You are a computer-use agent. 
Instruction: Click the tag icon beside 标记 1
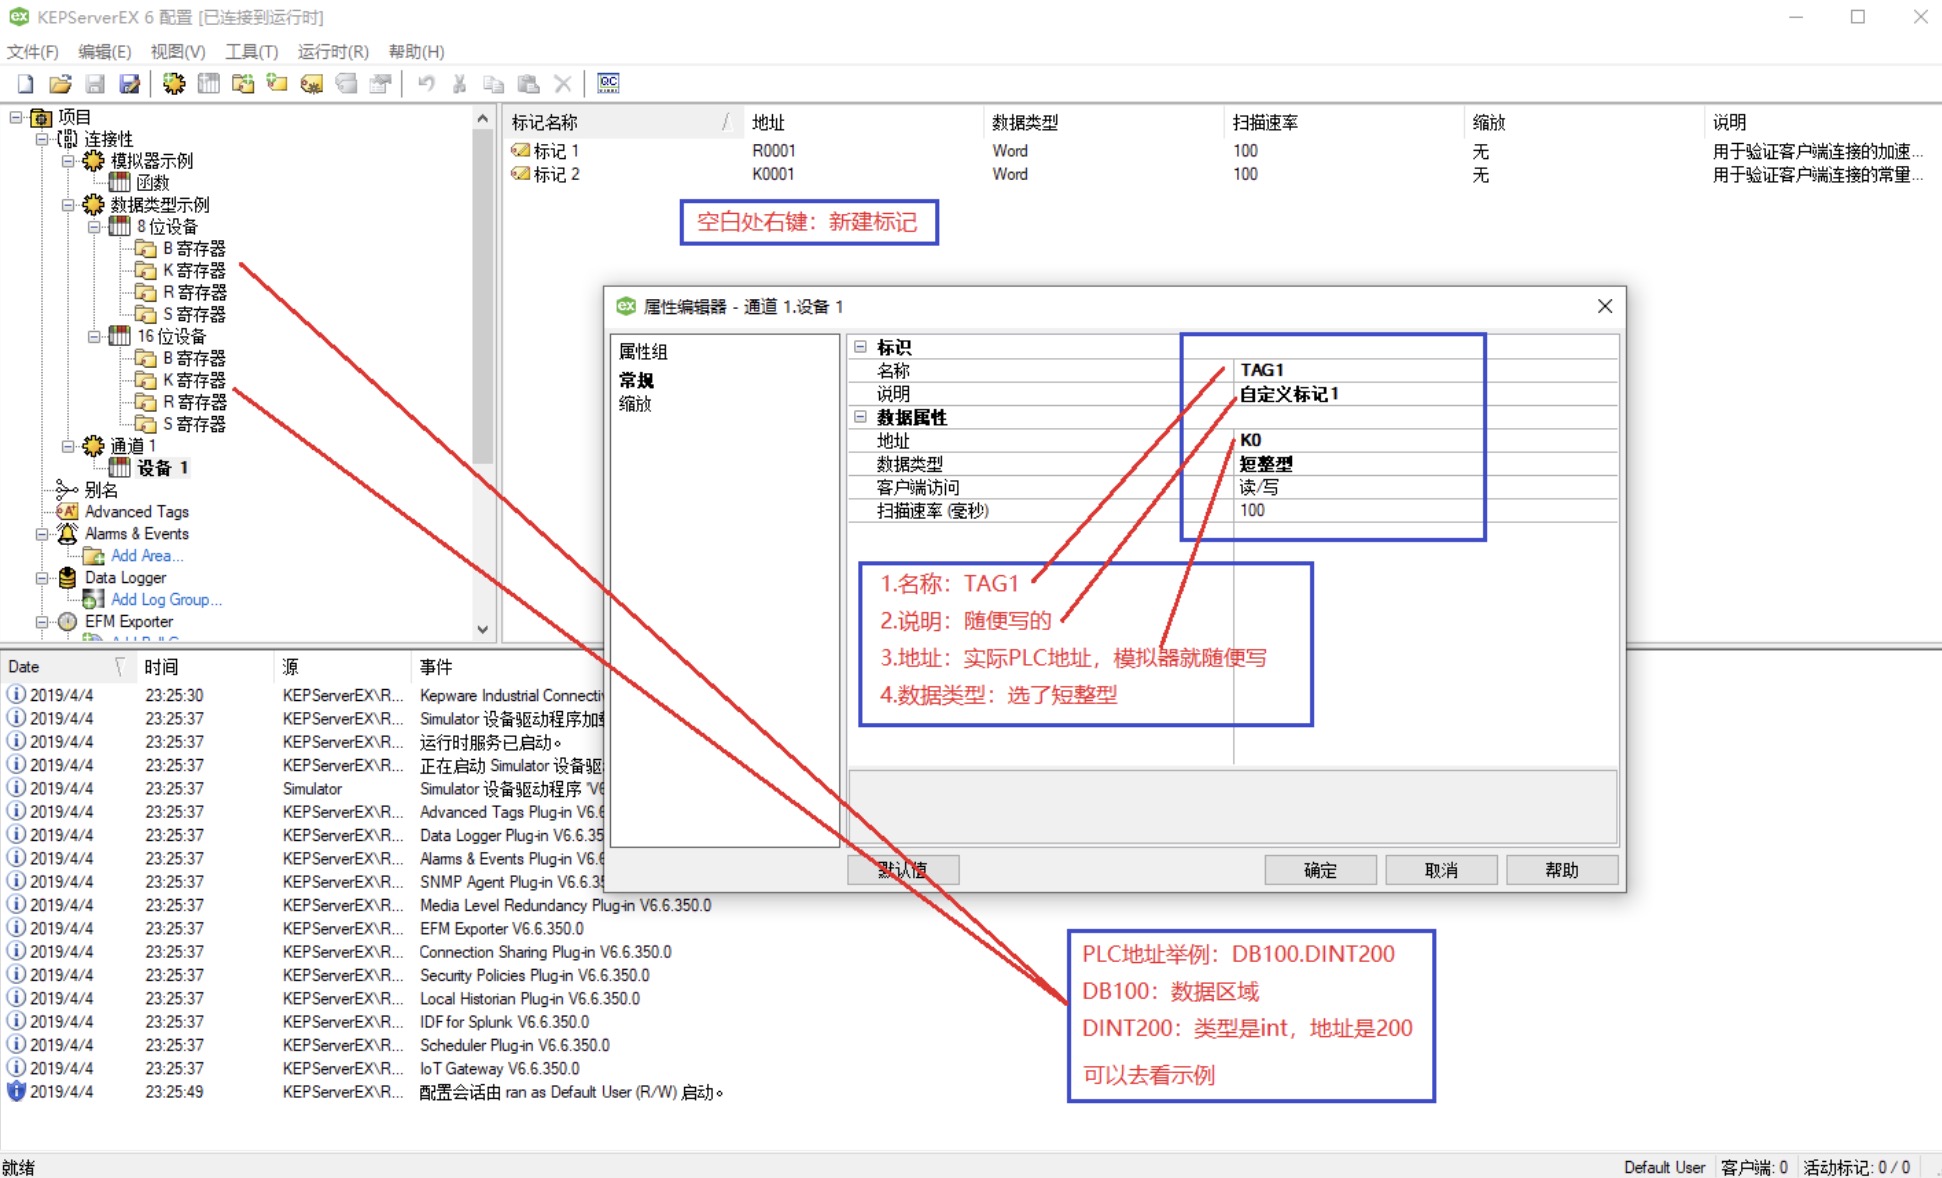pos(521,151)
